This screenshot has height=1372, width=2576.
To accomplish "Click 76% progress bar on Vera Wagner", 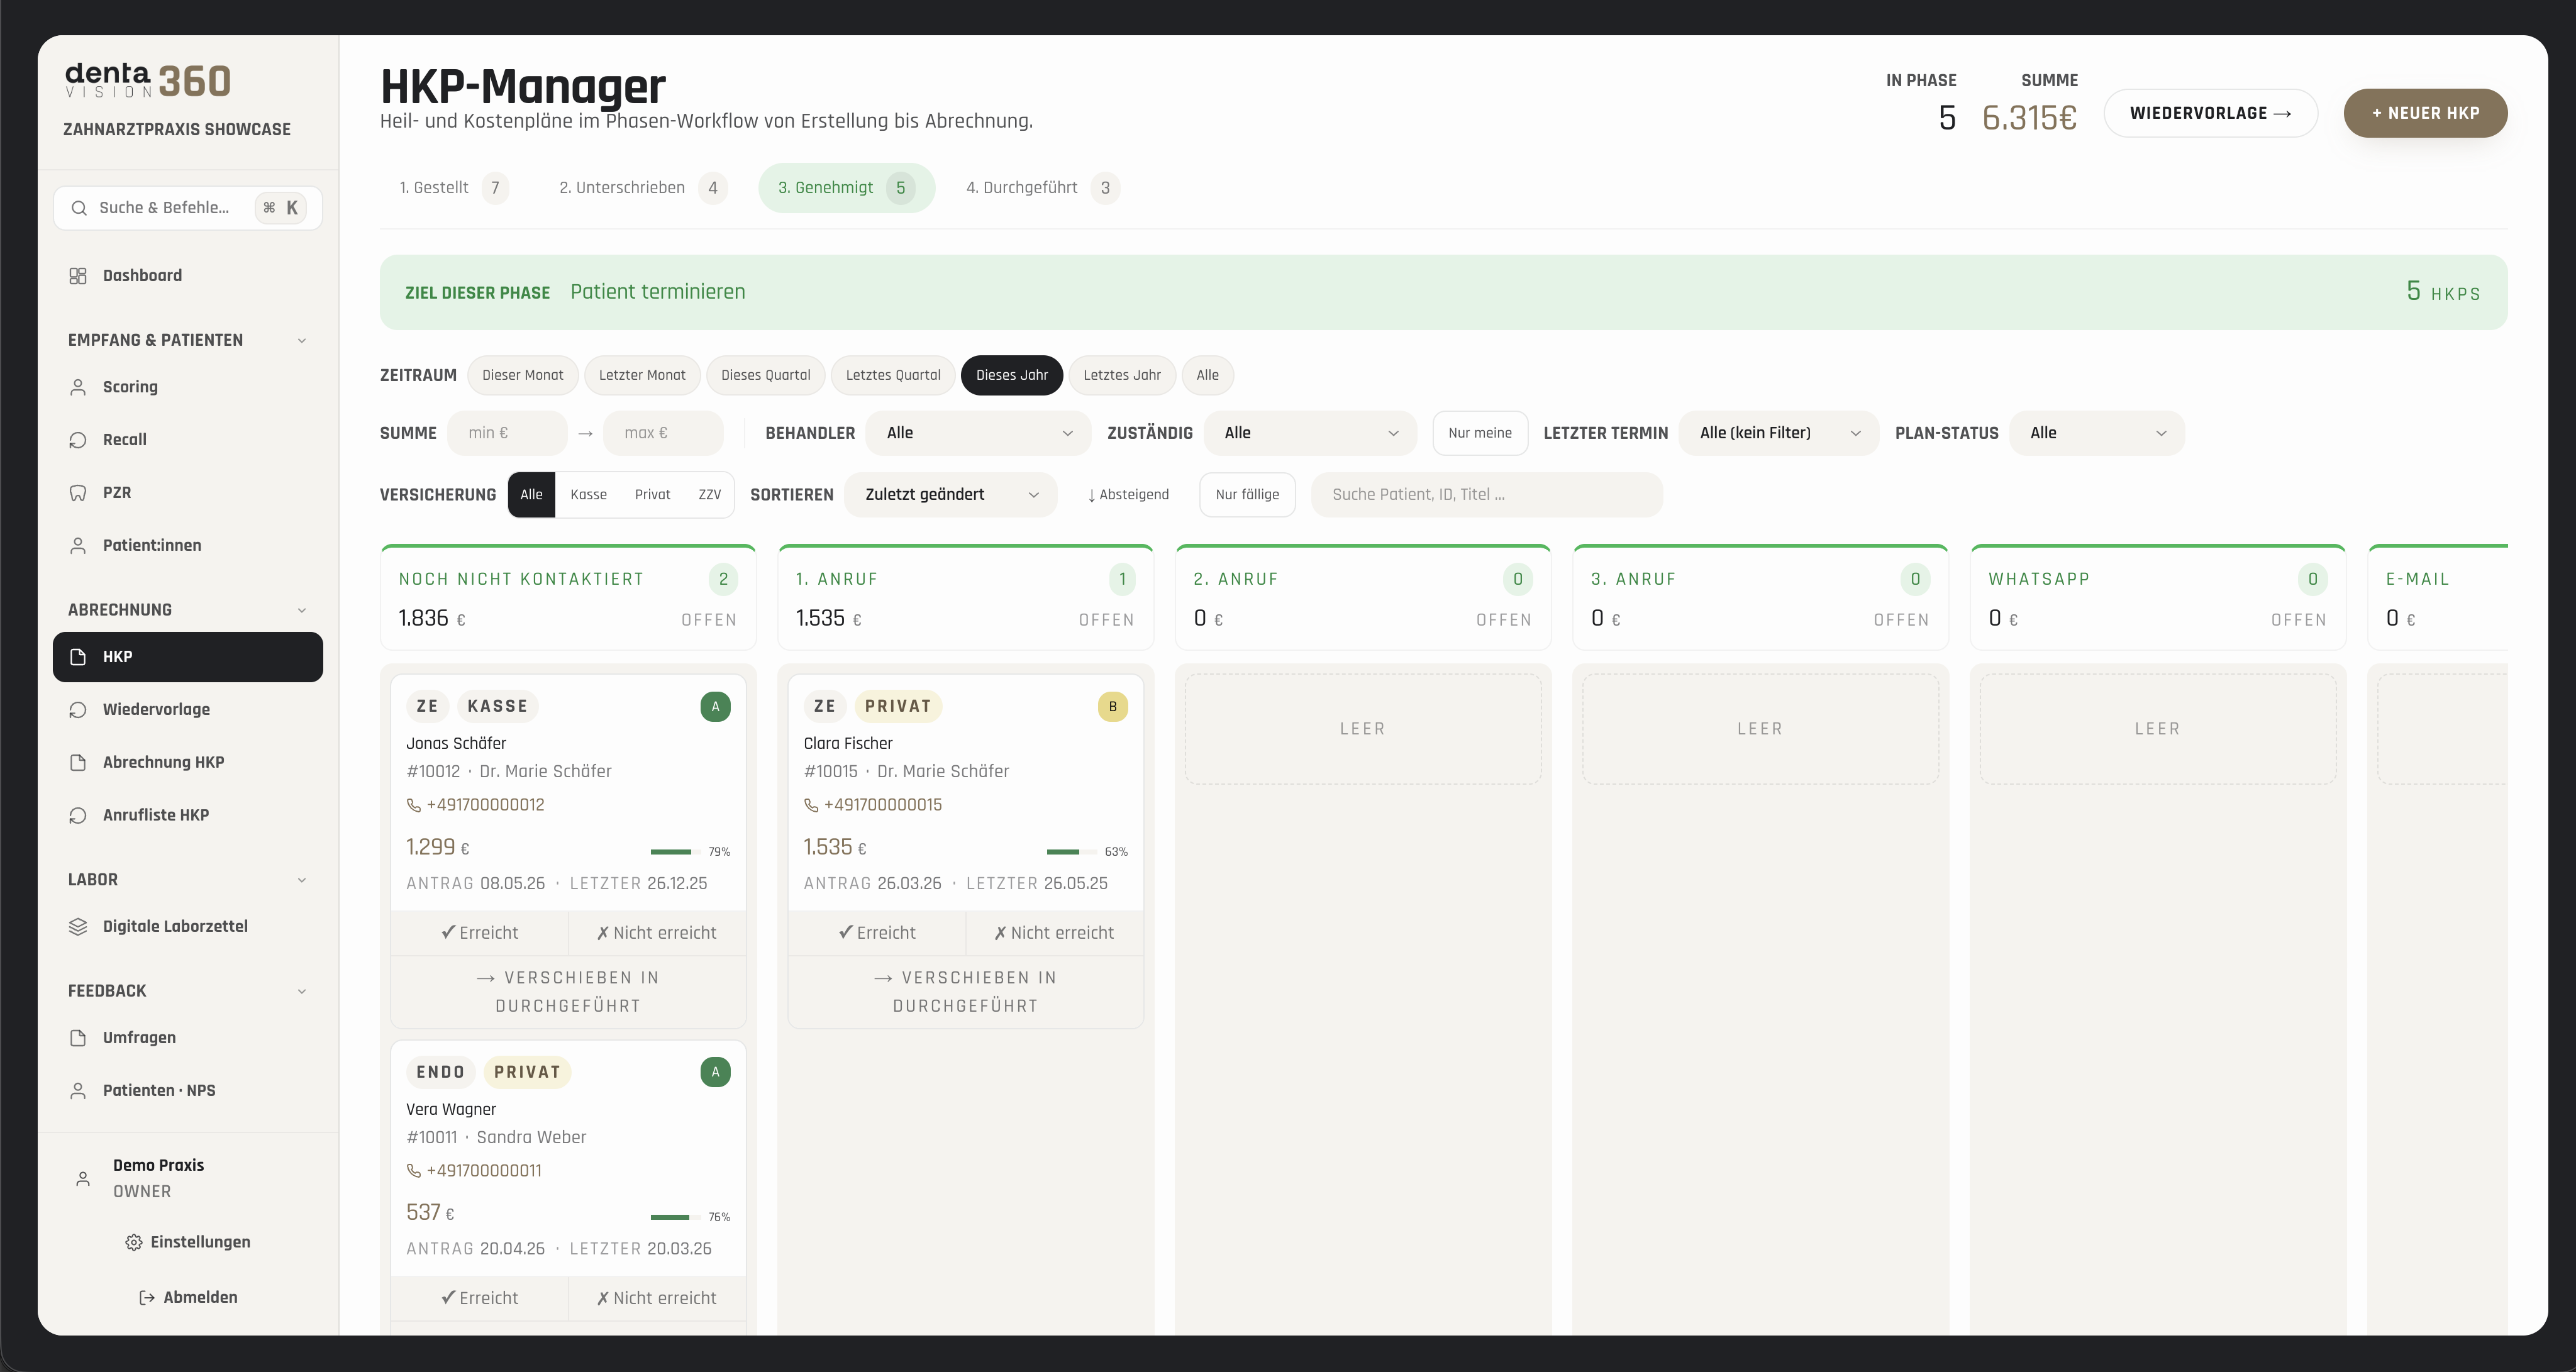I will click(675, 1218).
